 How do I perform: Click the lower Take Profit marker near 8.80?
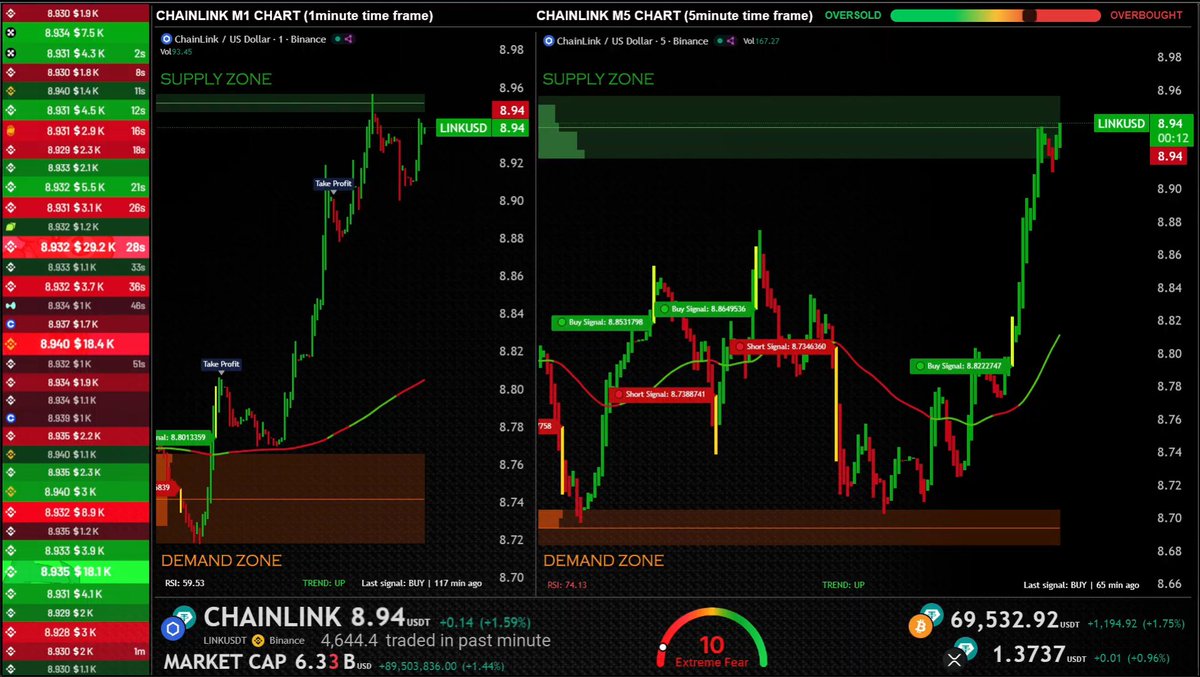point(221,364)
